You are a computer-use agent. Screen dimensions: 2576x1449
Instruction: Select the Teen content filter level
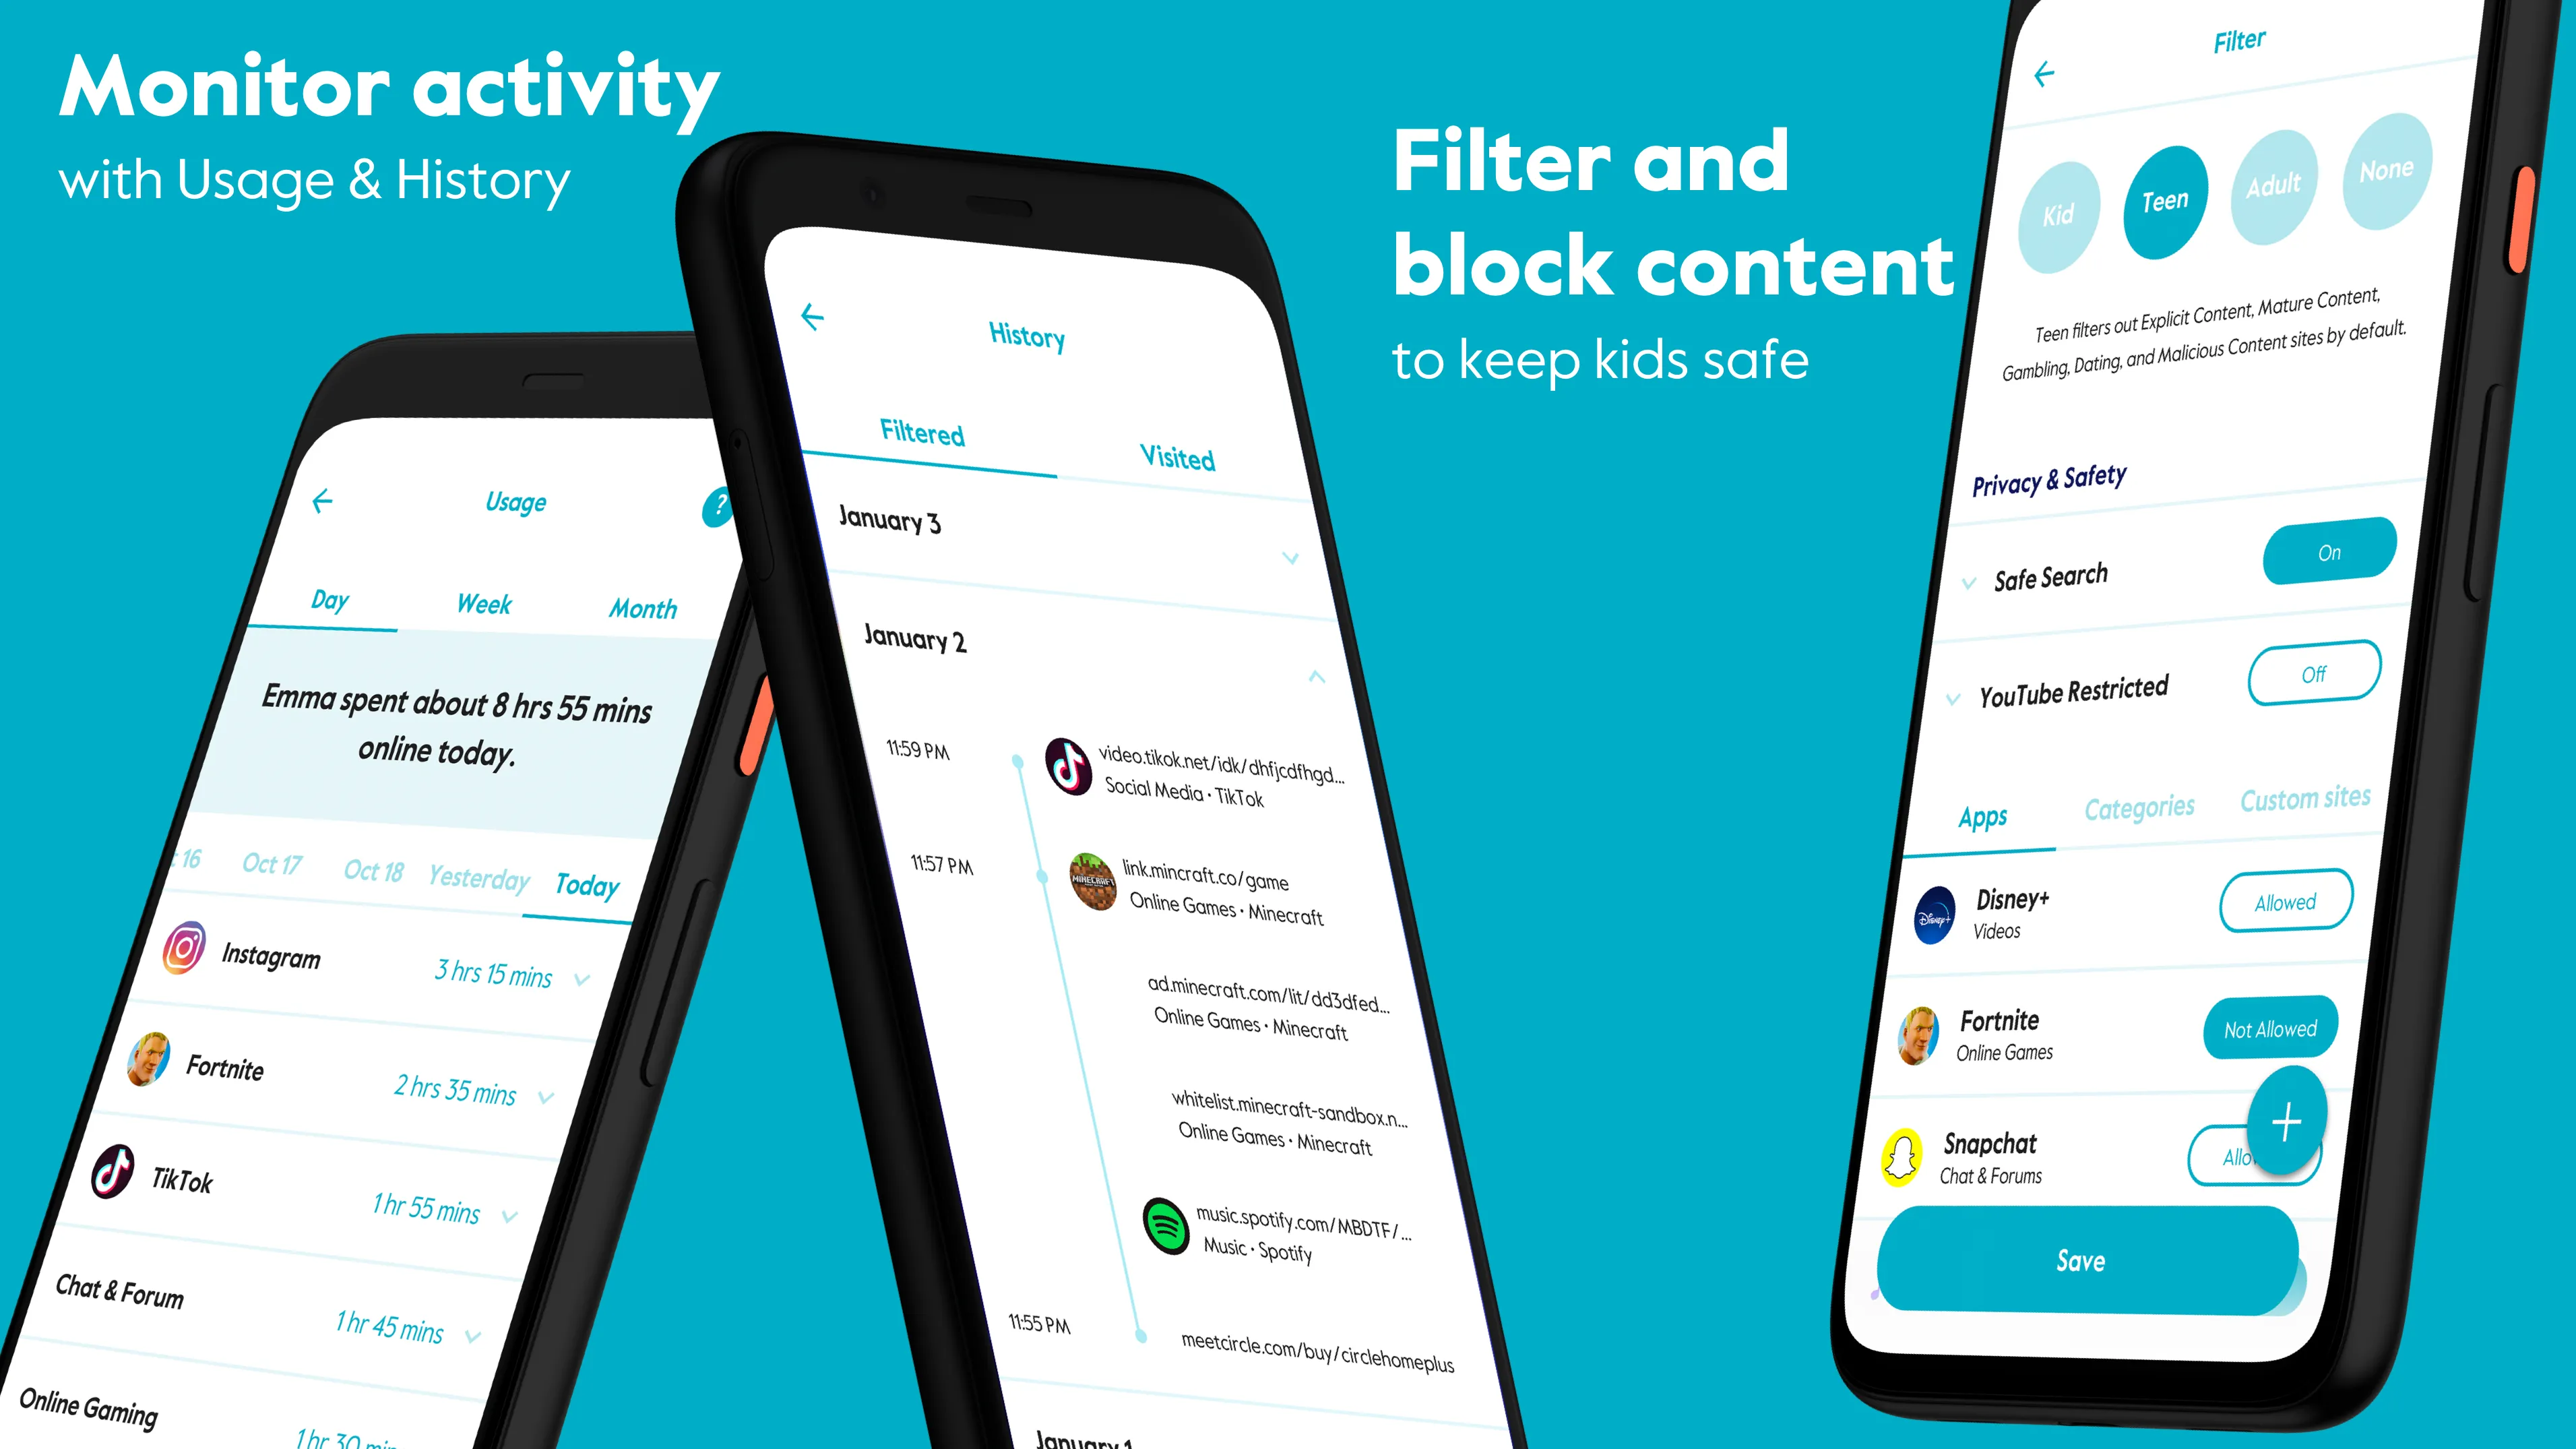(x=2160, y=191)
